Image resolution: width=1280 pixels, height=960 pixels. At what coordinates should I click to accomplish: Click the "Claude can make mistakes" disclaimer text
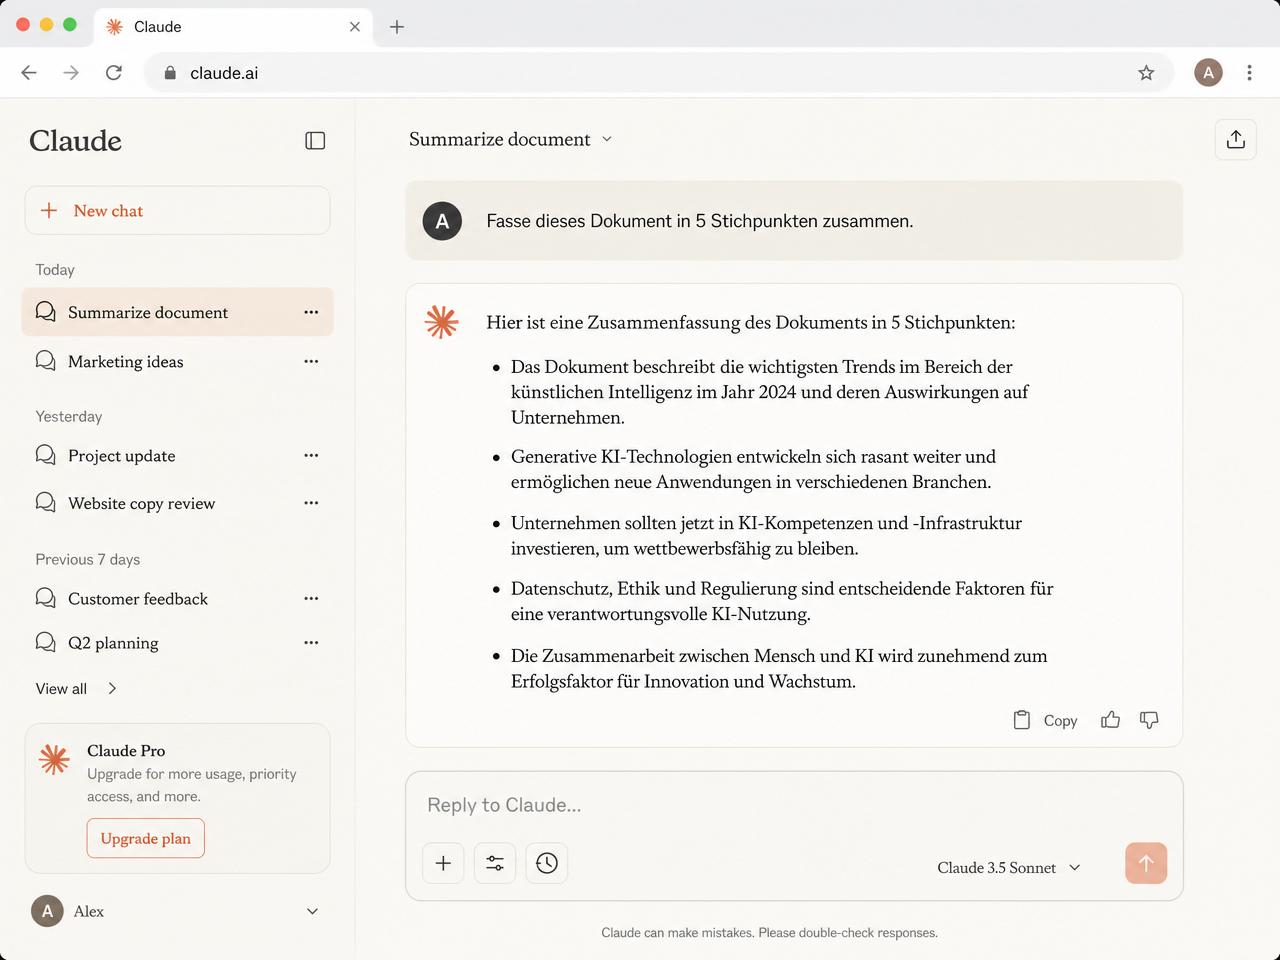(x=769, y=932)
